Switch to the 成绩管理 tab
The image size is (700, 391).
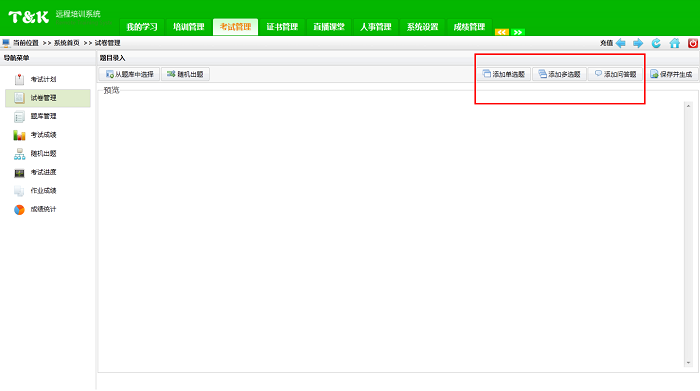tap(469, 27)
